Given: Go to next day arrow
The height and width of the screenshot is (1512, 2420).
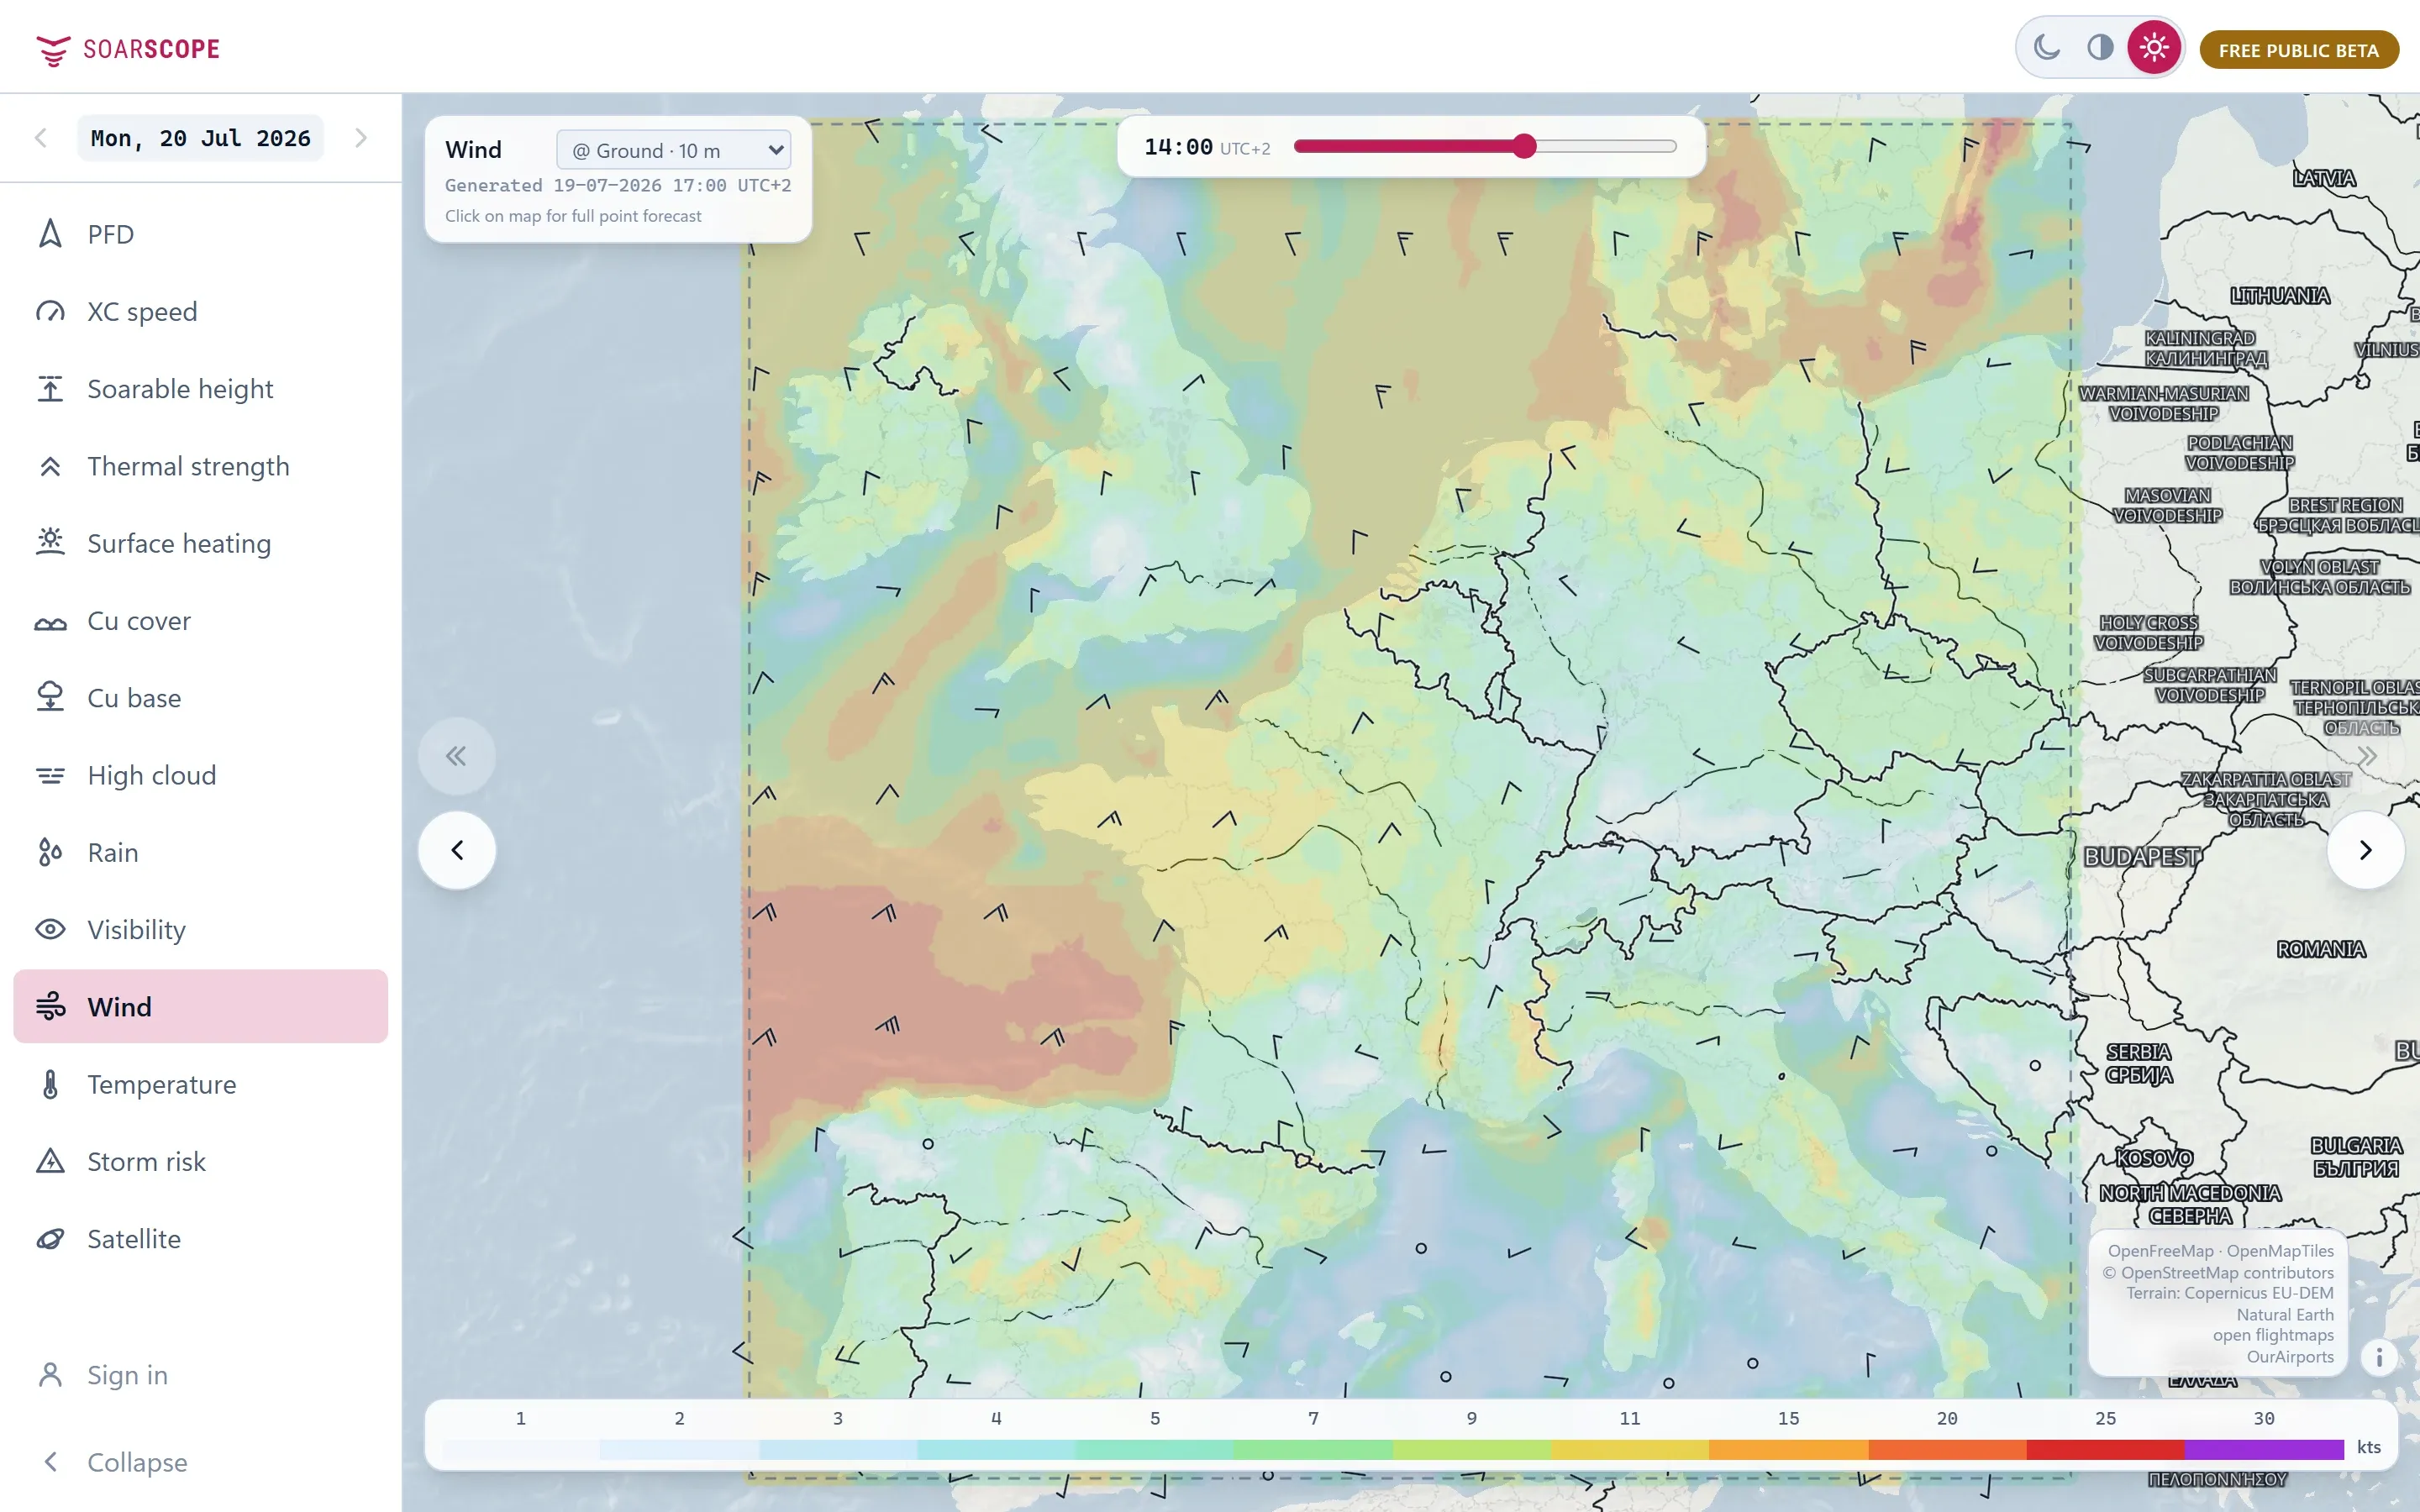Looking at the screenshot, I should click(x=361, y=138).
